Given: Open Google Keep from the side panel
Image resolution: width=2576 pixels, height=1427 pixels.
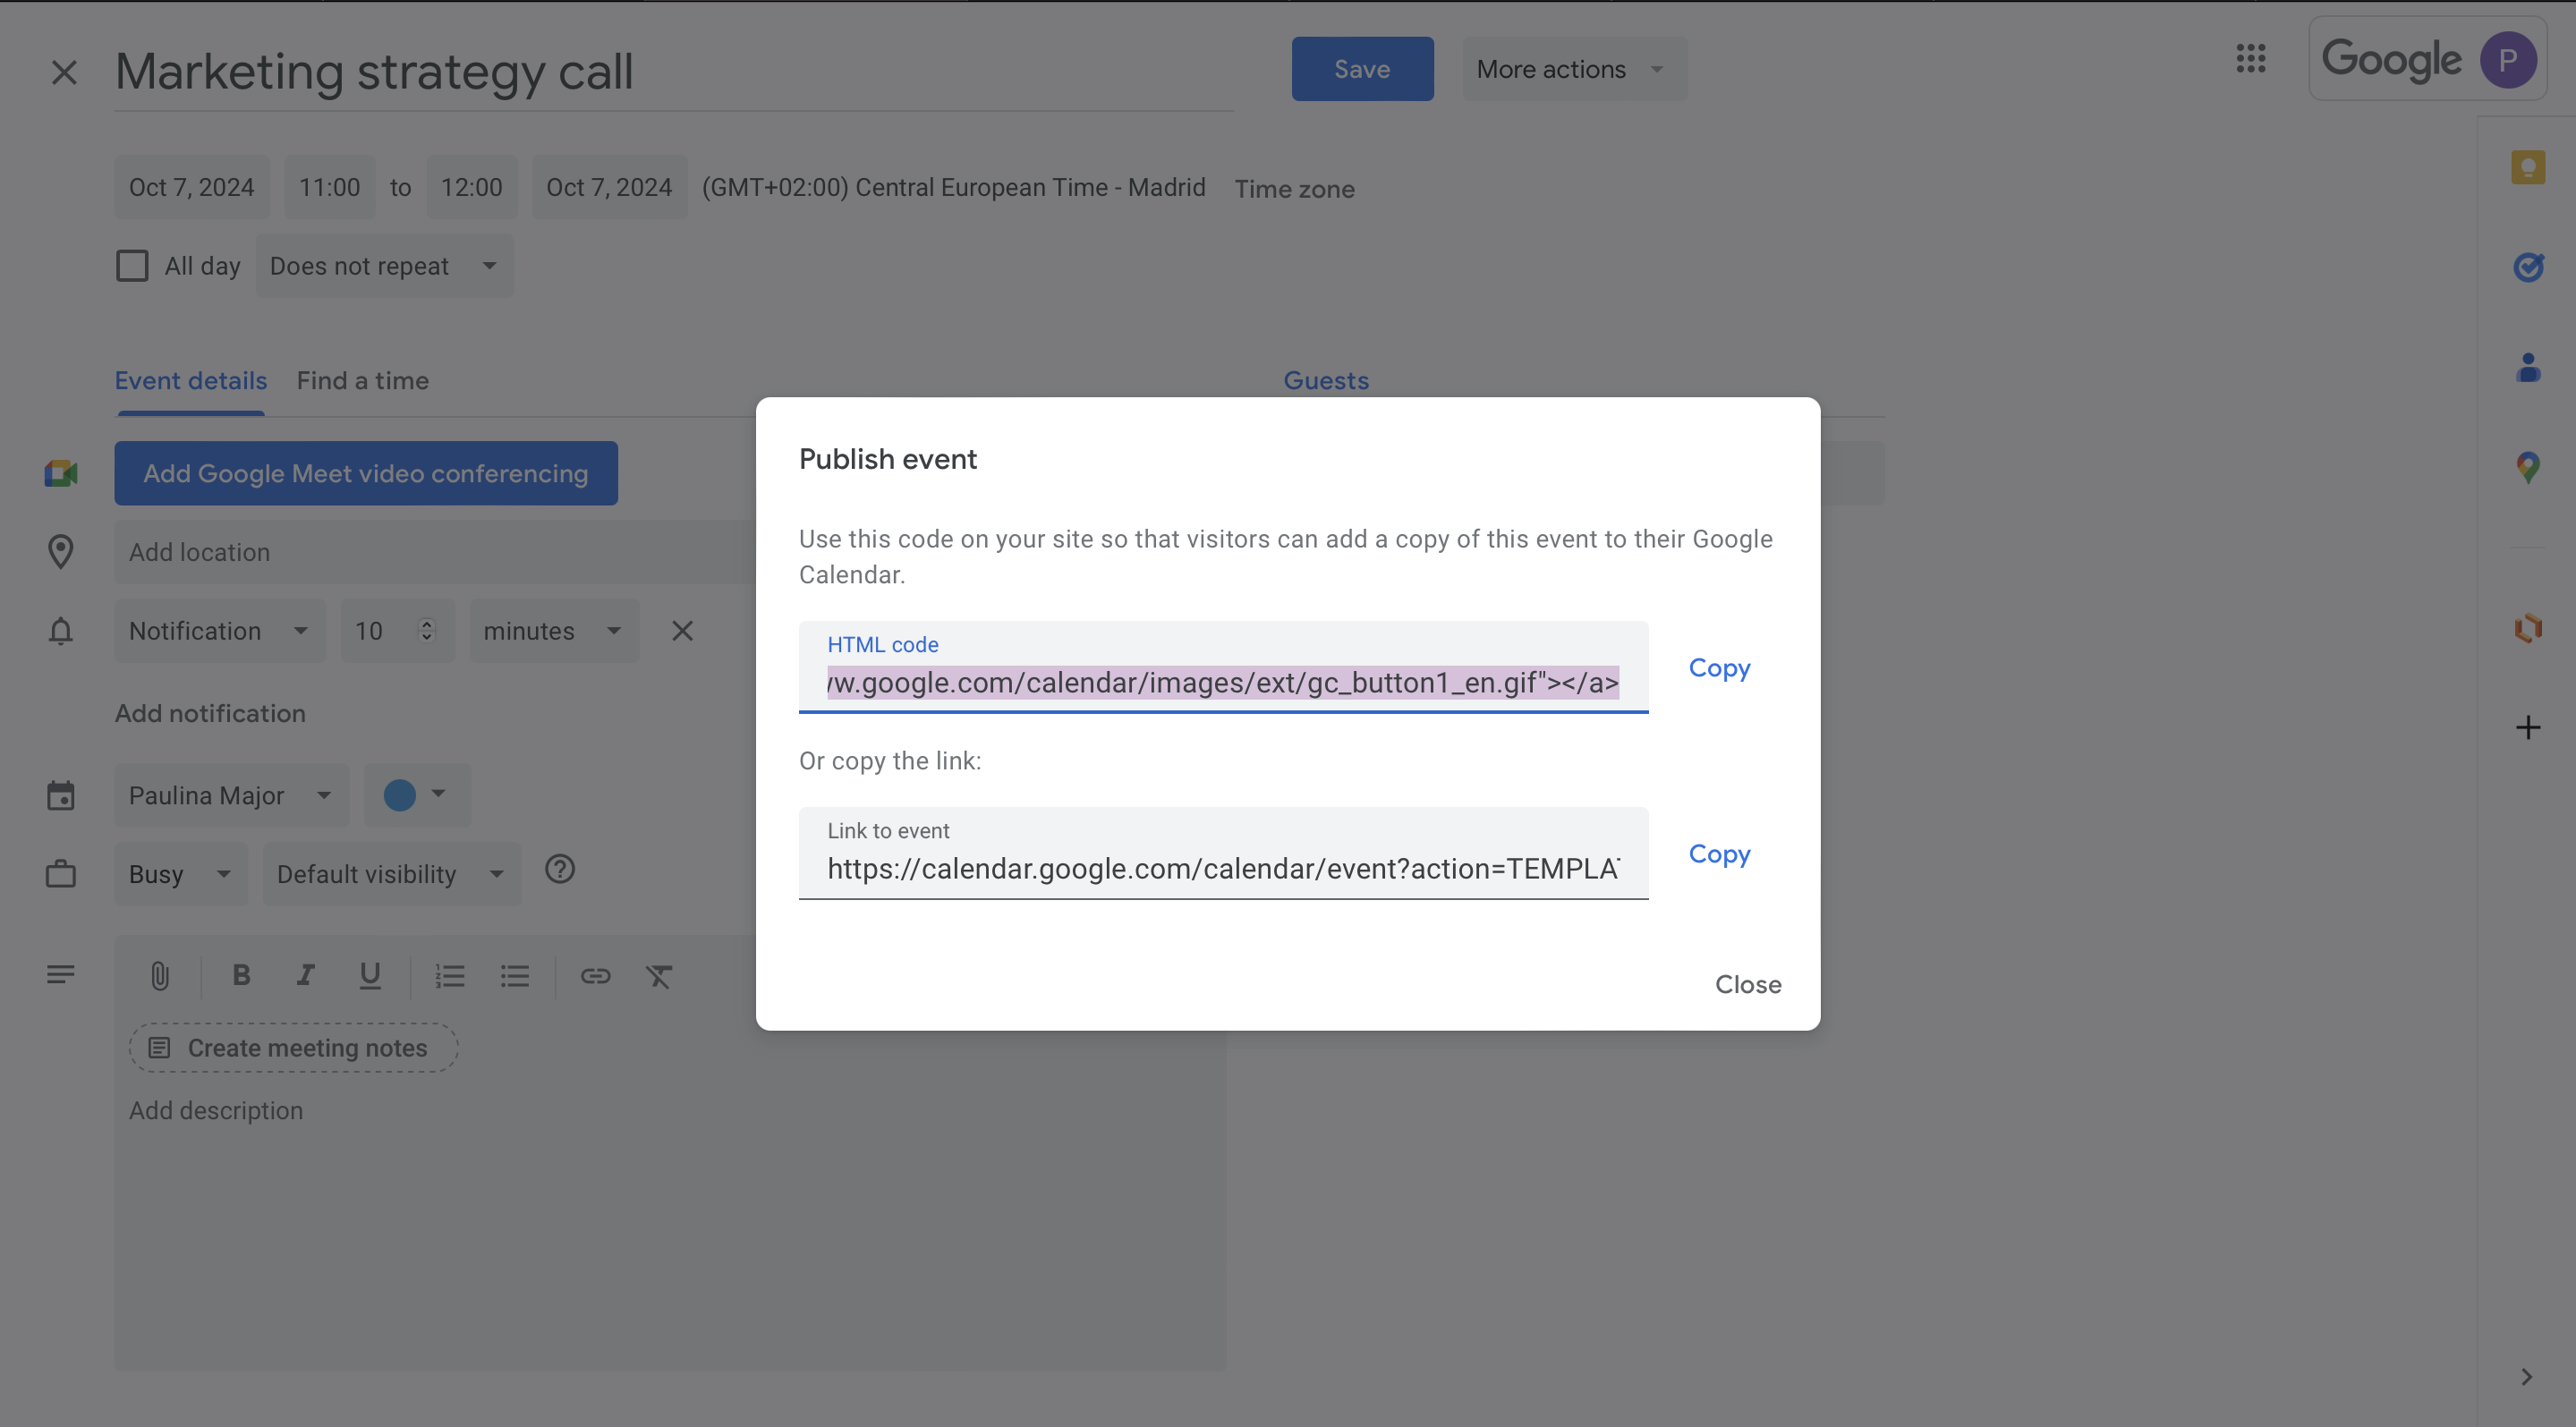Looking at the screenshot, I should point(2529,167).
